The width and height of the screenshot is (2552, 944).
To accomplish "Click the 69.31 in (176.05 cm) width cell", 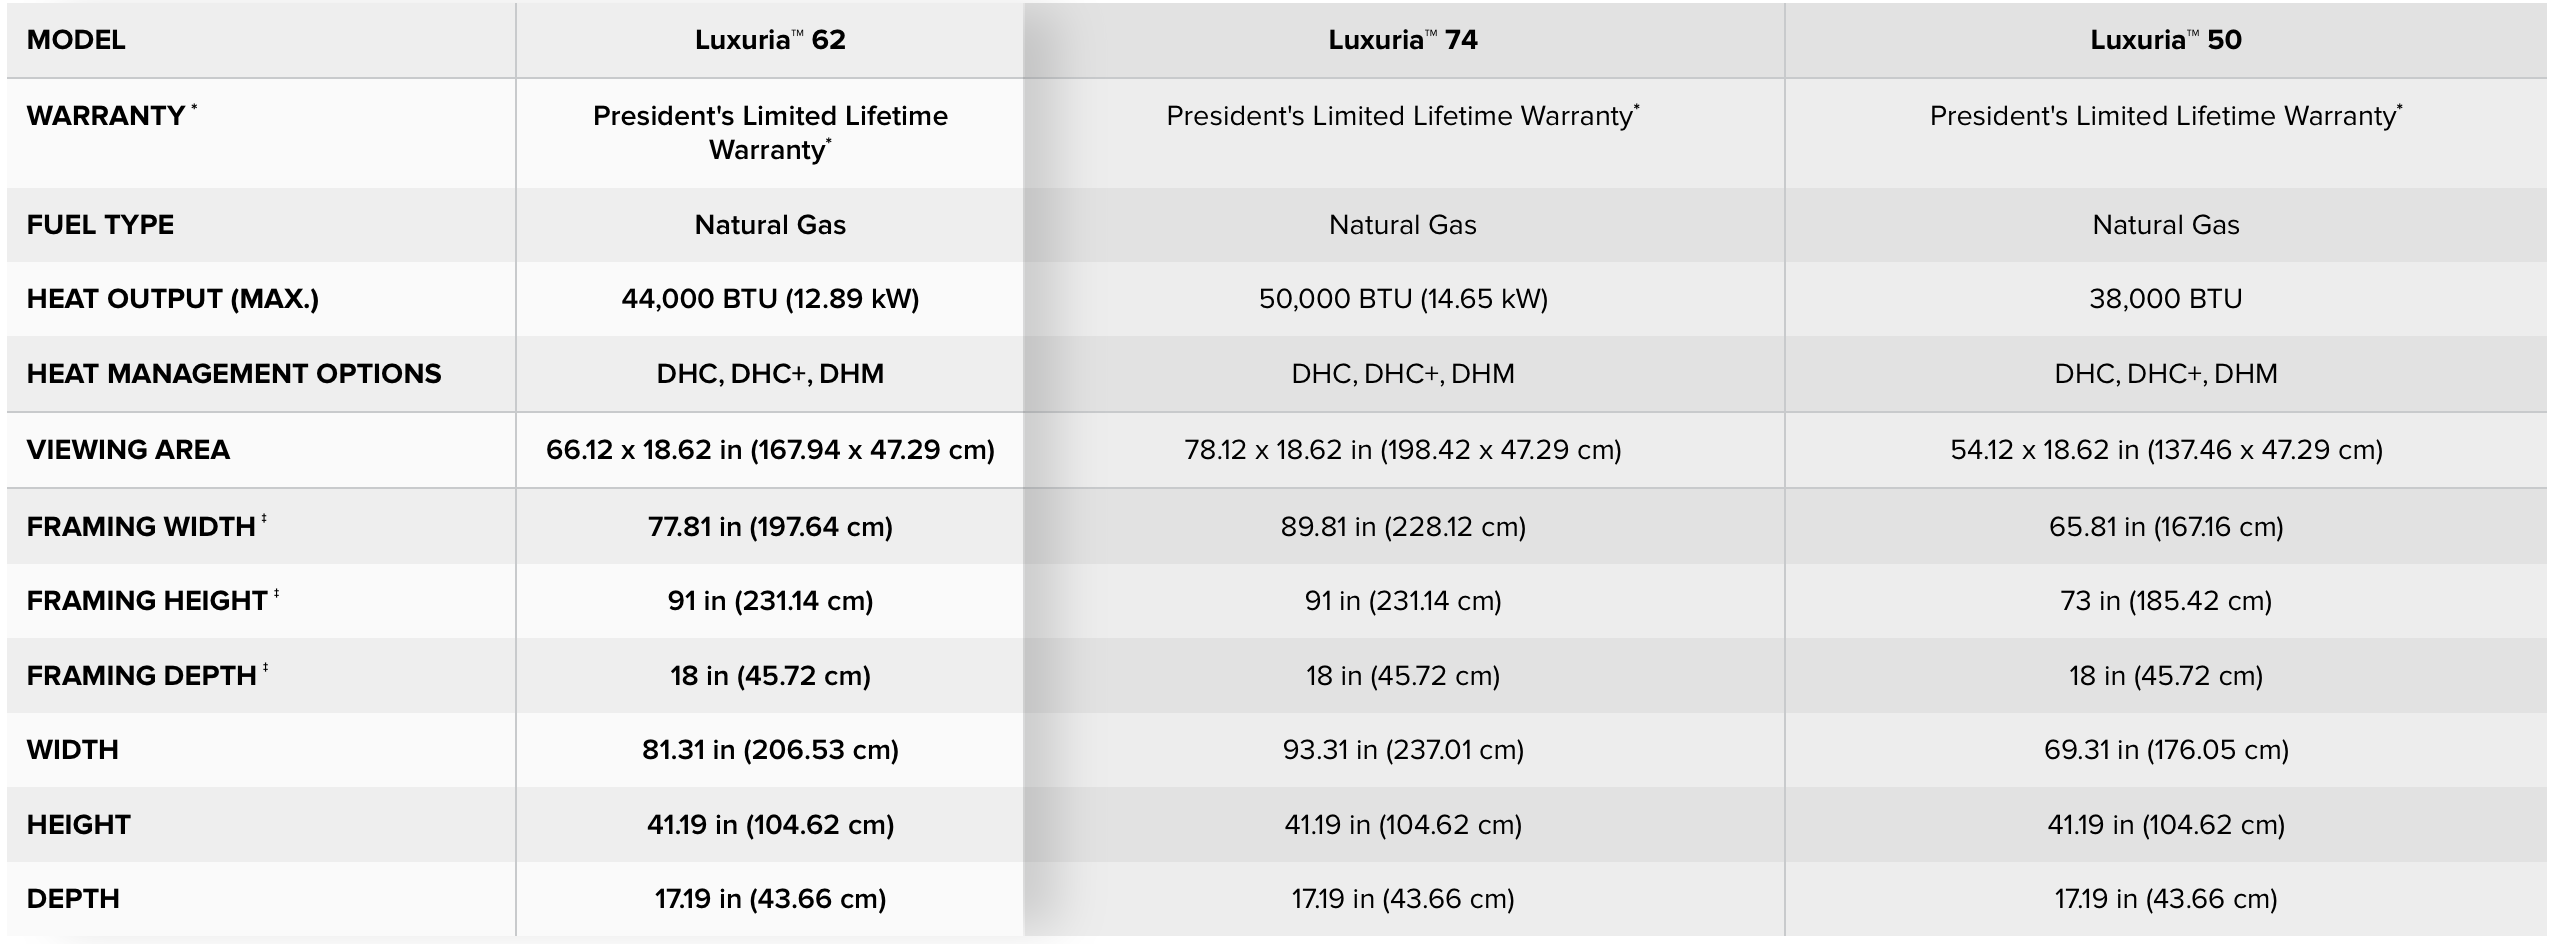I will 2166,750.
